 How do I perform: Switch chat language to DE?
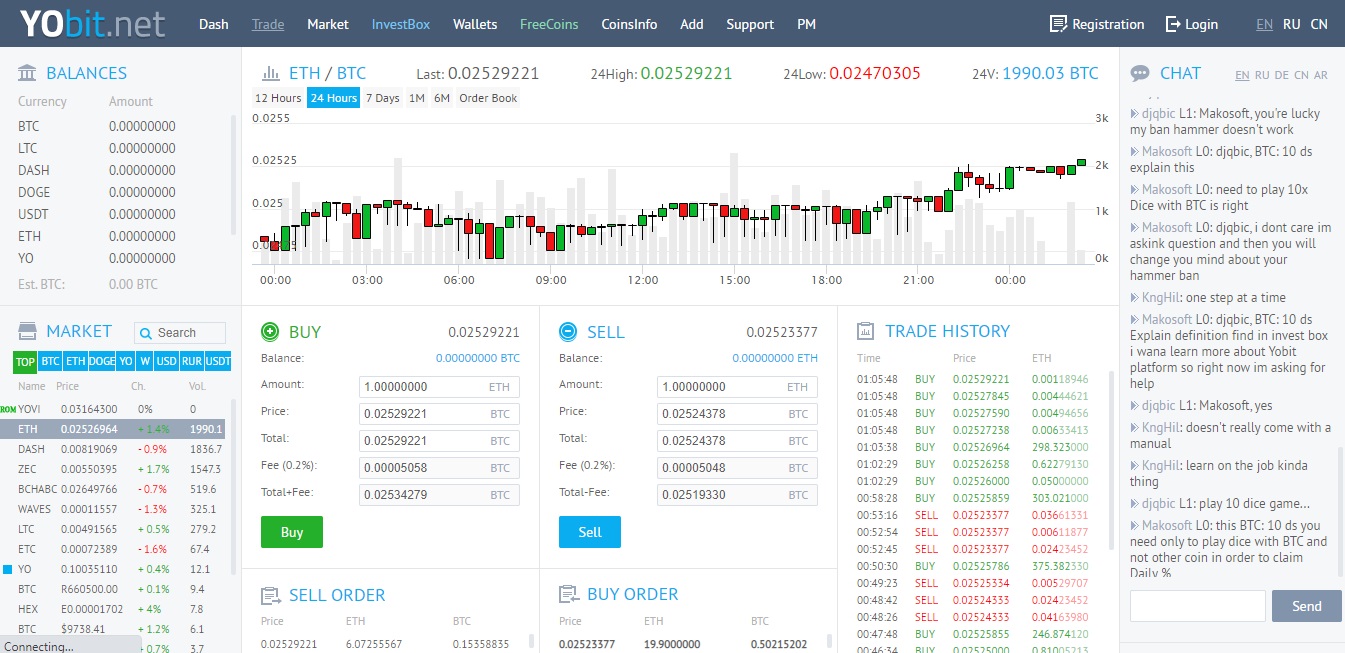[x=1282, y=75]
